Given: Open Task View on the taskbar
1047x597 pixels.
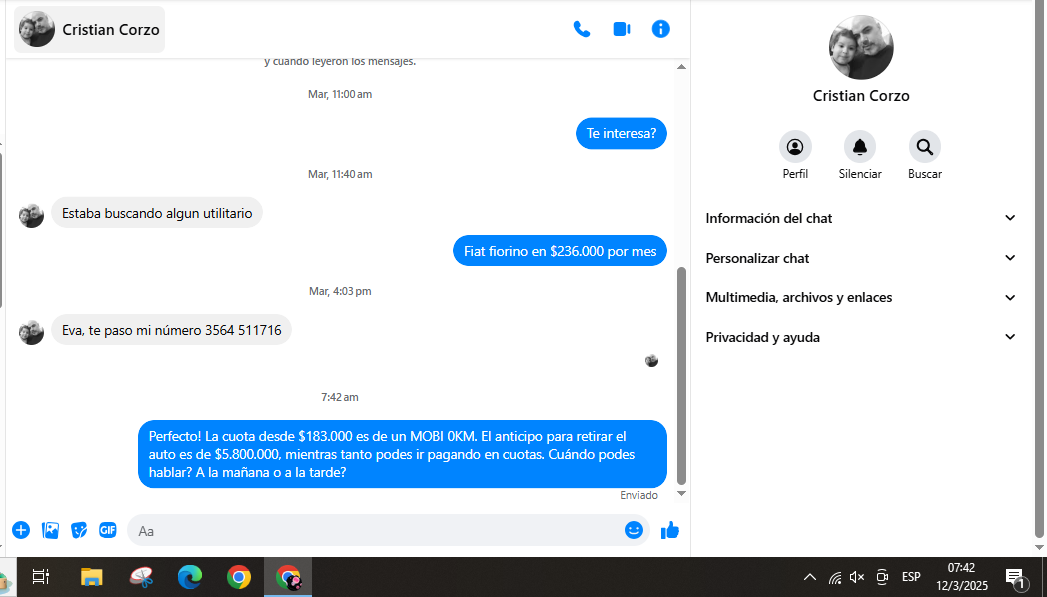Looking at the screenshot, I should [x=41, y=576].
